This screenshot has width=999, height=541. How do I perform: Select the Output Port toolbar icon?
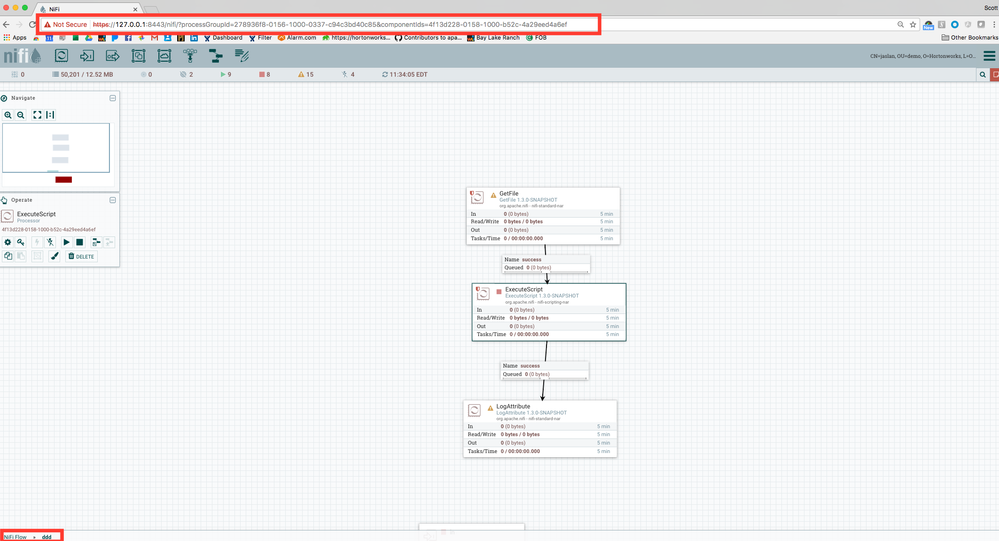[113, 56]
